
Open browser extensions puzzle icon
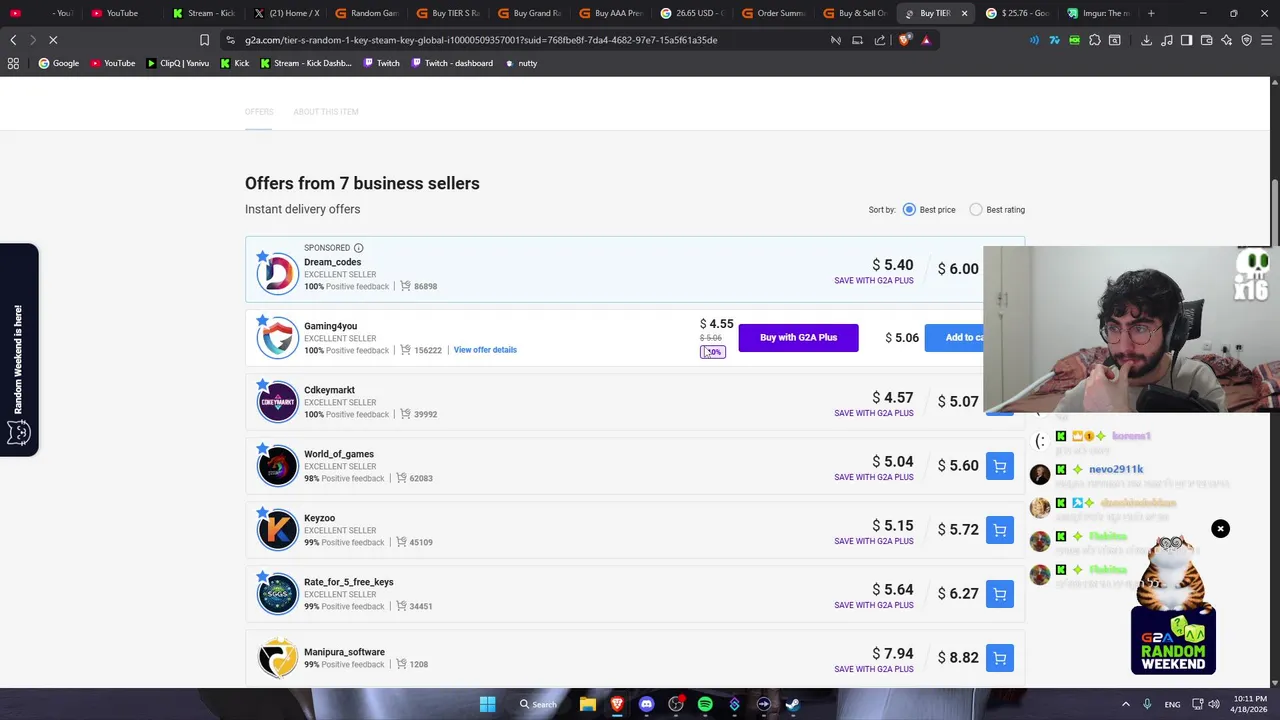coord(1095,40)
